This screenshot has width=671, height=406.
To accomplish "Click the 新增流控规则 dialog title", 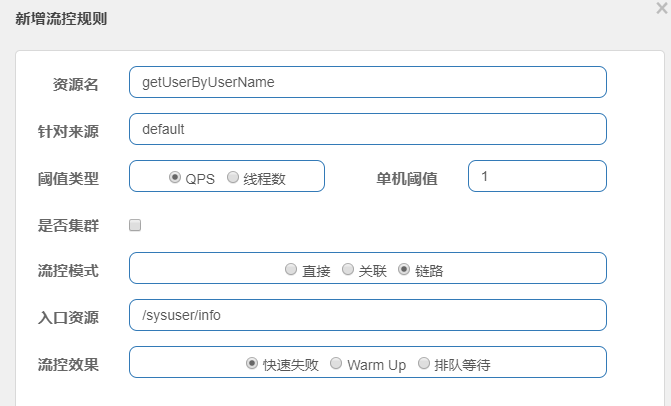I will [62, 18].
